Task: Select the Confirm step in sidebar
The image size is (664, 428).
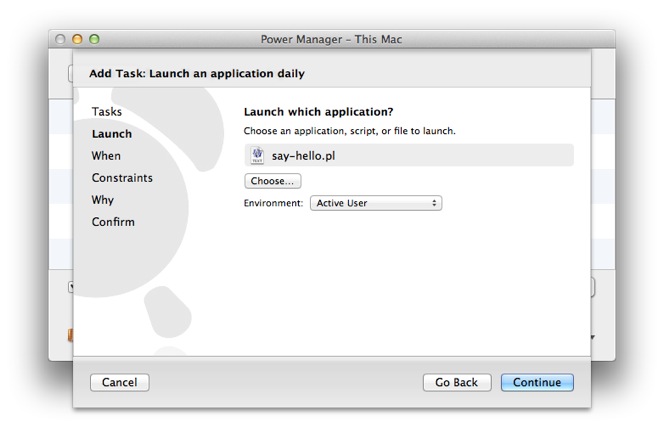Action: (113, 222)
